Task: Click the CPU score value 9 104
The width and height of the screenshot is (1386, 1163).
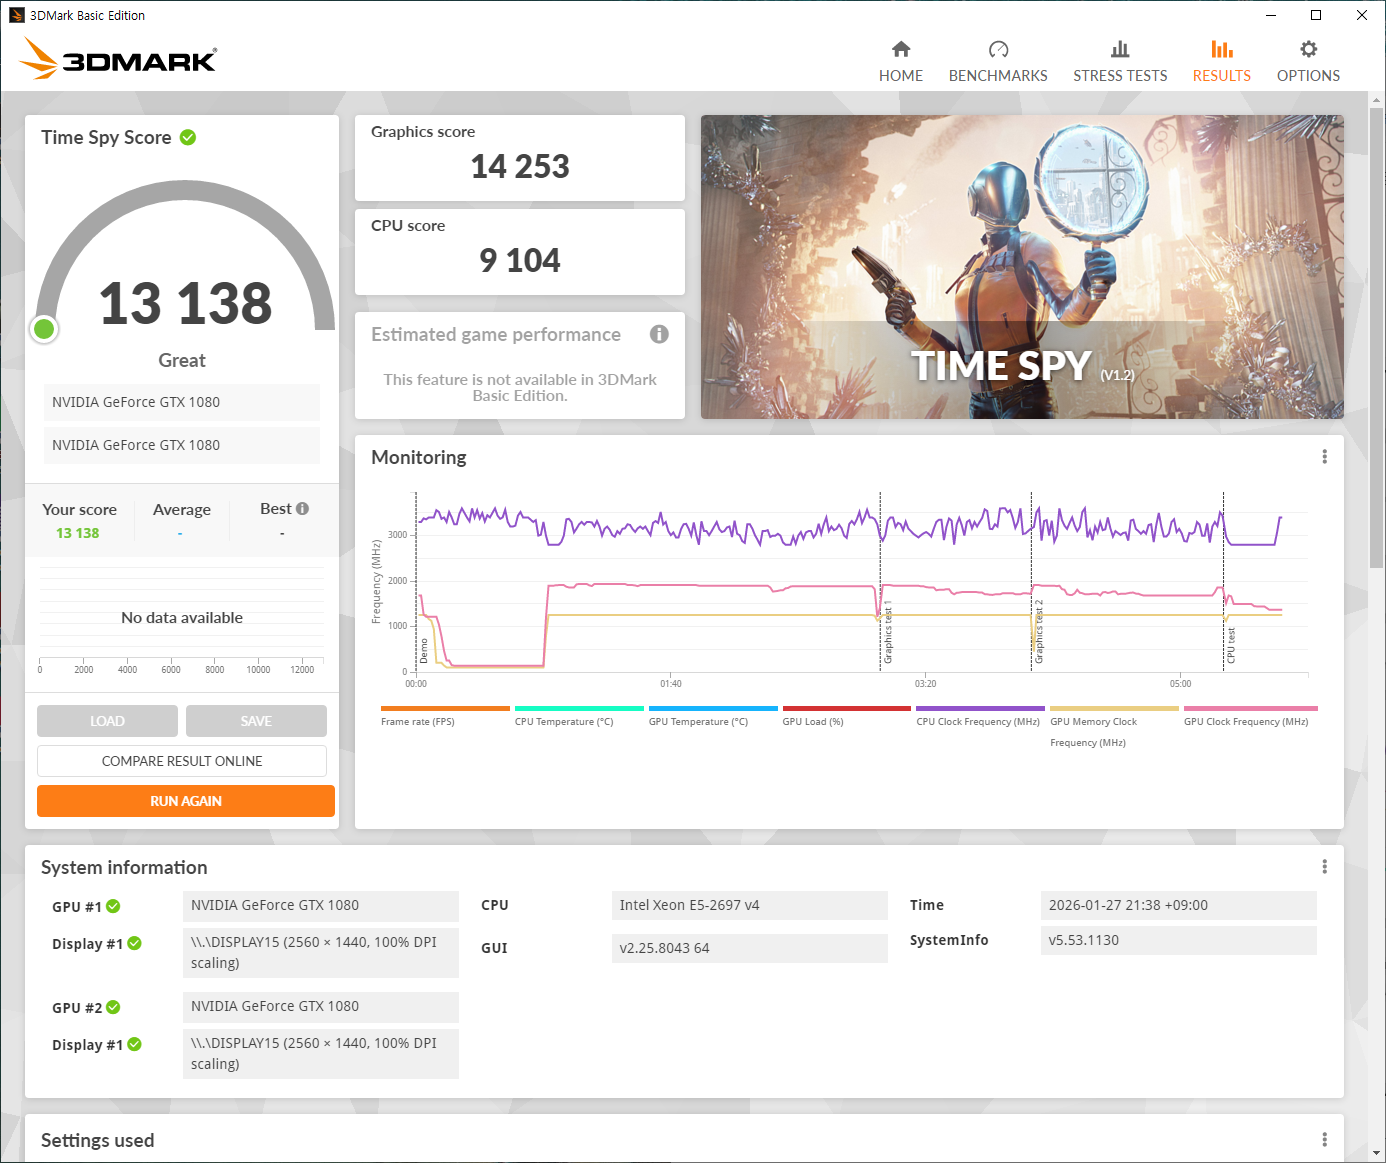Action: tap(520, 260)
